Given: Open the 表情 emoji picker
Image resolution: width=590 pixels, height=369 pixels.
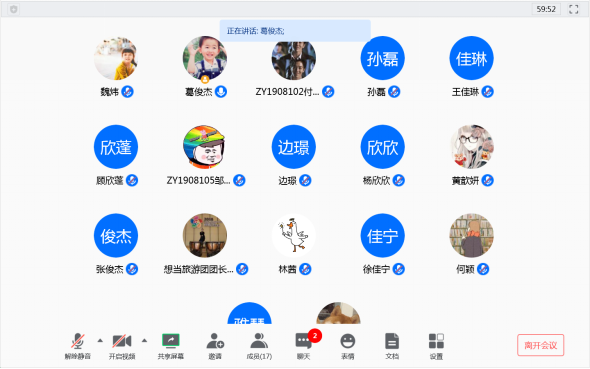Looking at the screenshot, I should (x=348, y=346).
